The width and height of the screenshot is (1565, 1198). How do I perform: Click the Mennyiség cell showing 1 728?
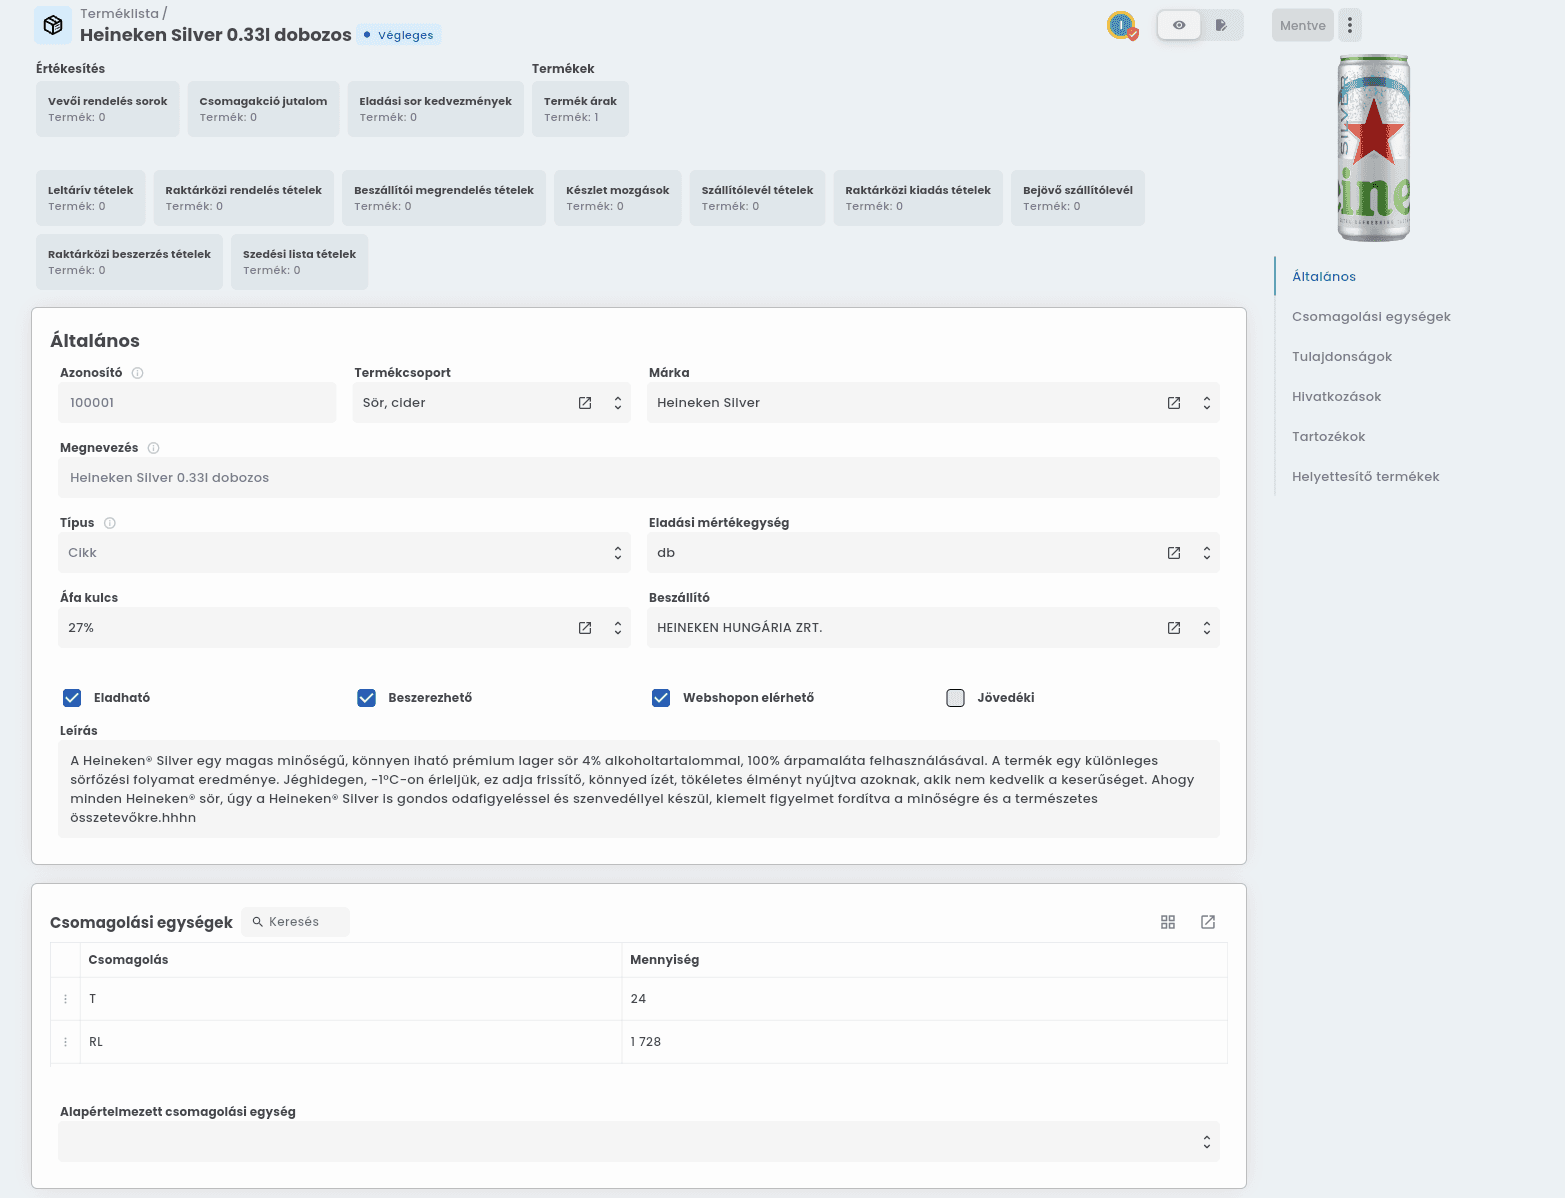[x=924, y=1042]
